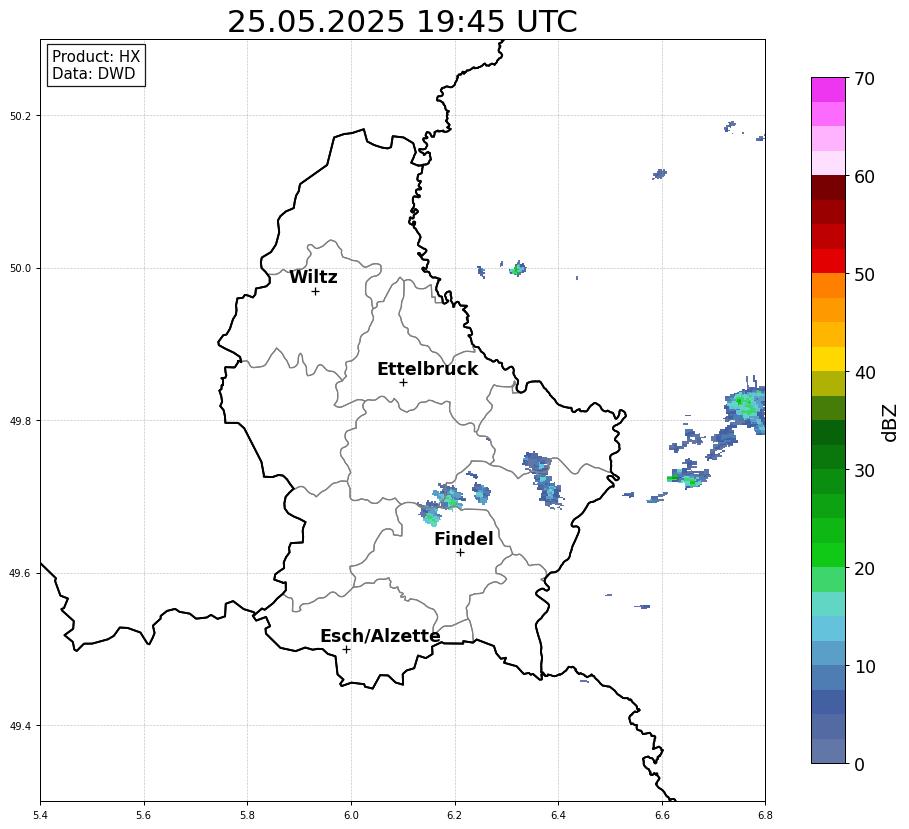909x829 pixels.
Task: Click the small green echo near 50.0 latitude
Action: click(518, 268)
